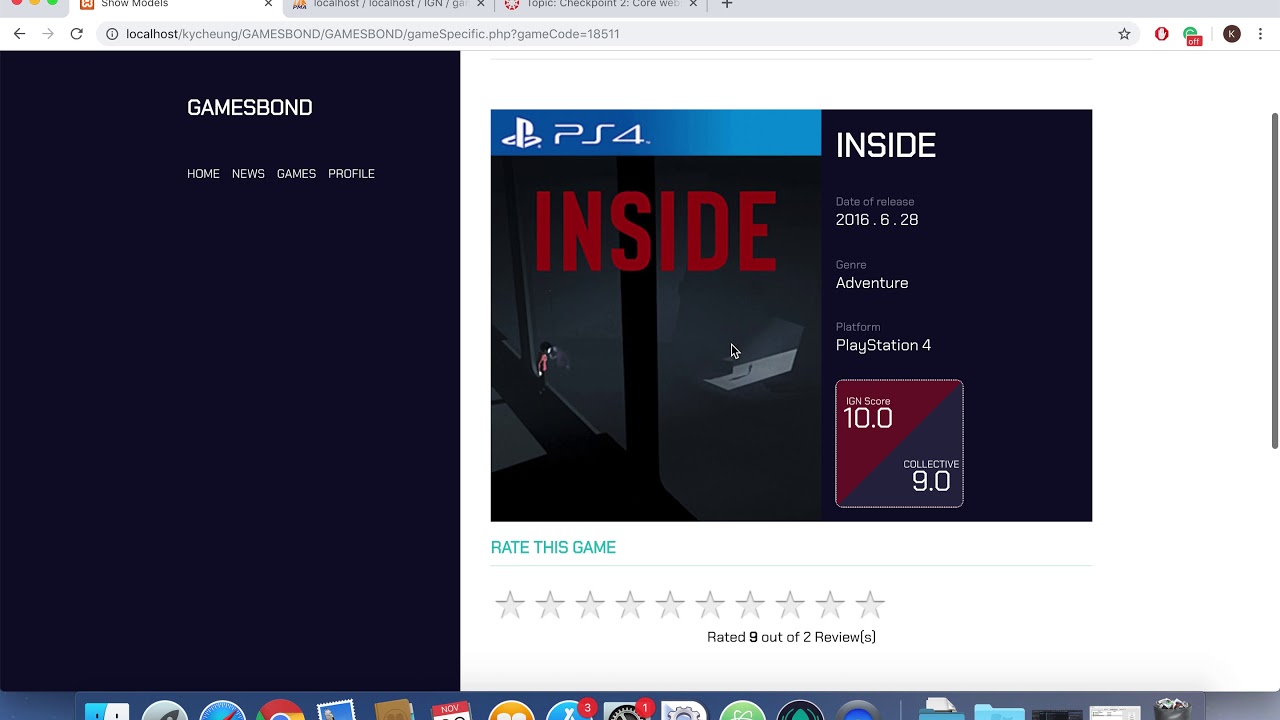Viewport: 1280px width, 720px height.
Task: Click the Adventure genre value
Action: [x=872, y=283]
